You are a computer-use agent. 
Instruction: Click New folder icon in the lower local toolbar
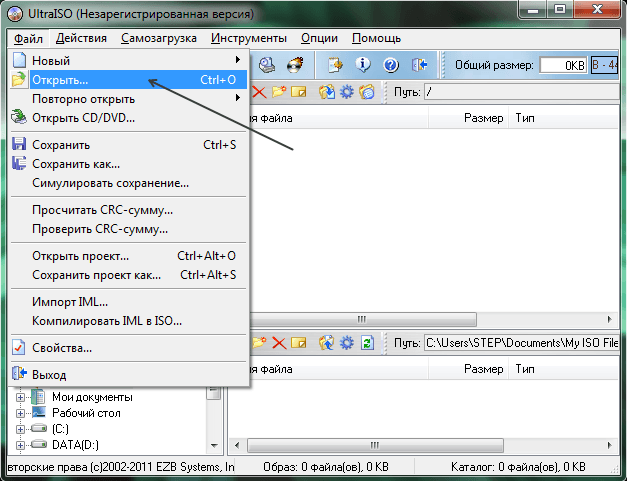pyautogui.click(x=259, y=343)
